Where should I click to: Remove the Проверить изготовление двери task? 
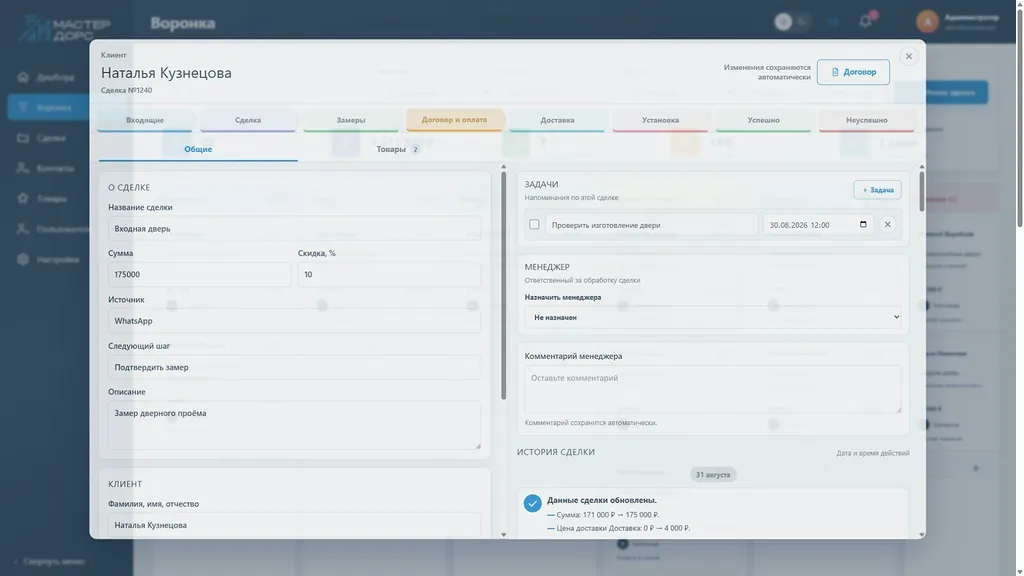click(888, 225)
